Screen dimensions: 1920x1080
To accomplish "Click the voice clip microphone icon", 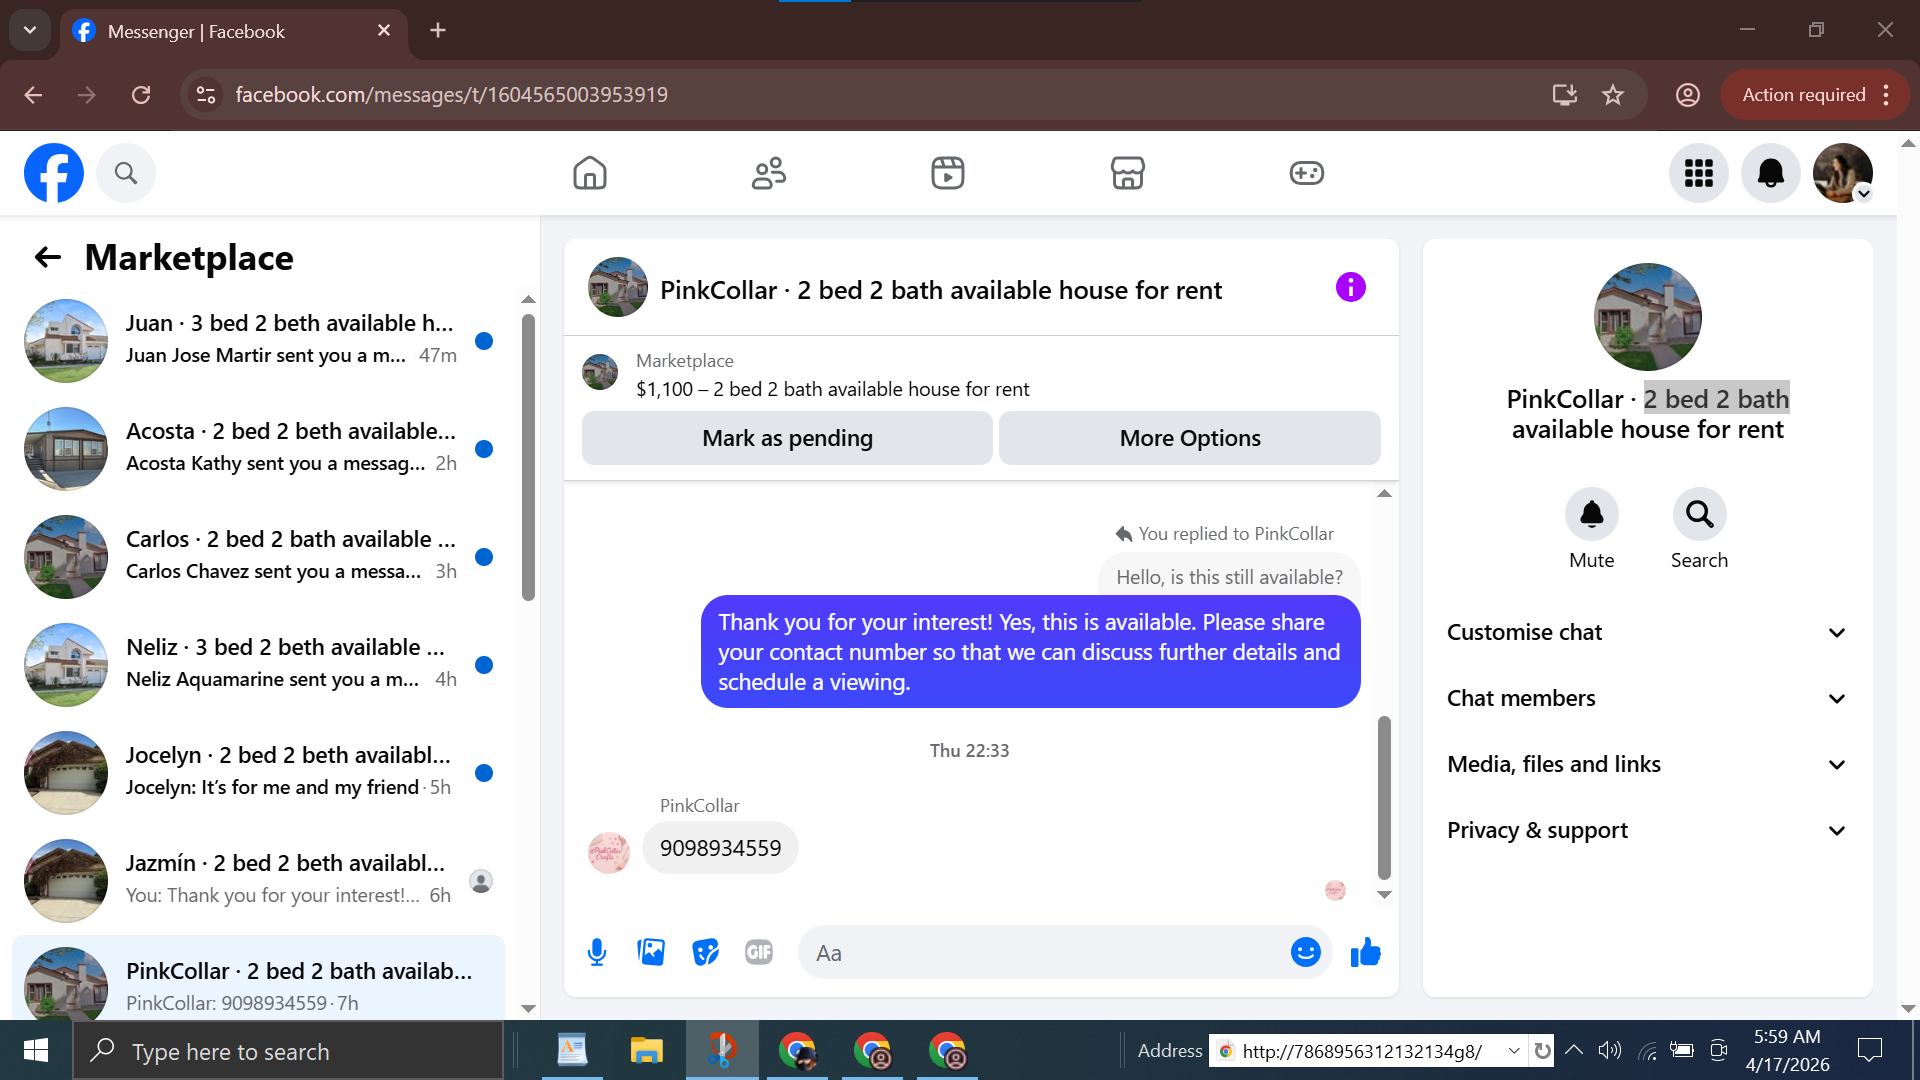I will coord(597,952).
